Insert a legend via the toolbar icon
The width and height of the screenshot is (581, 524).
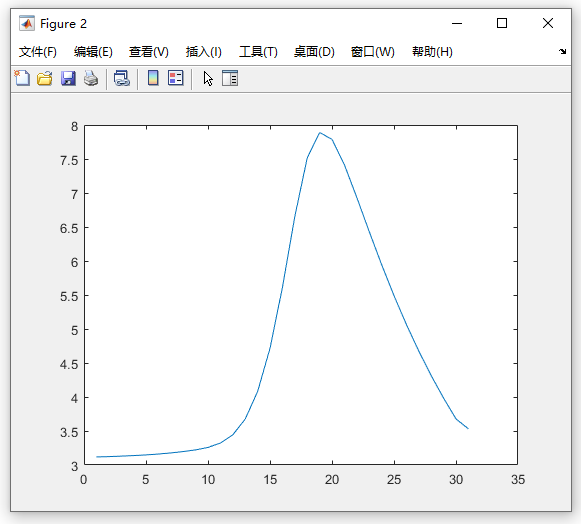coord(176,78)
